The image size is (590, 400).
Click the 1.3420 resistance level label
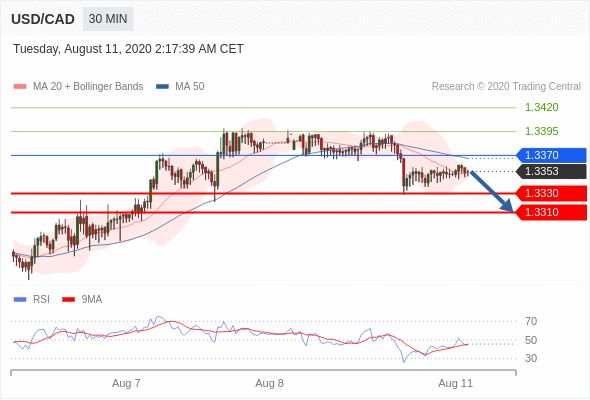(541, 108)
